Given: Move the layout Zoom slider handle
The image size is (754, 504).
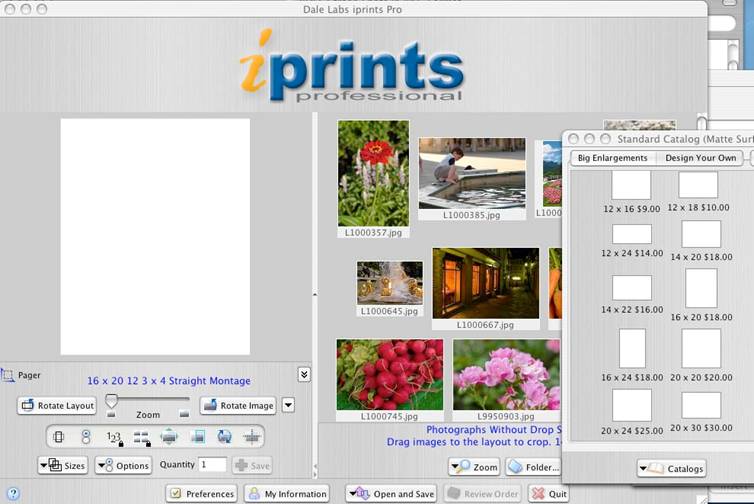Looking at the screenshot, I should coord(112,400).
